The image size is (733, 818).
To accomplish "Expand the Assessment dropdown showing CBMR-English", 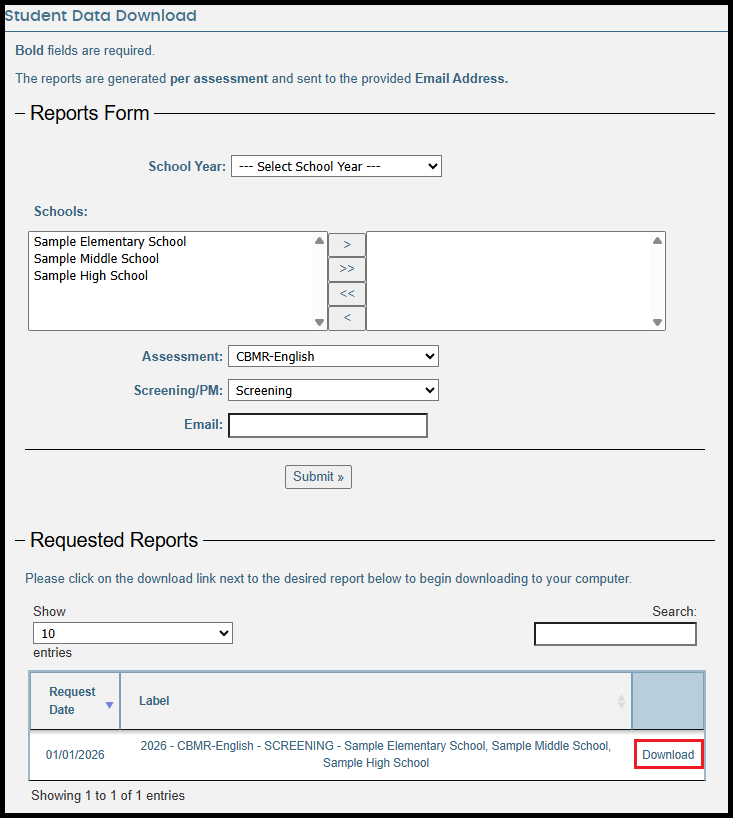I will pyautogui.click(x=333, y=356).
